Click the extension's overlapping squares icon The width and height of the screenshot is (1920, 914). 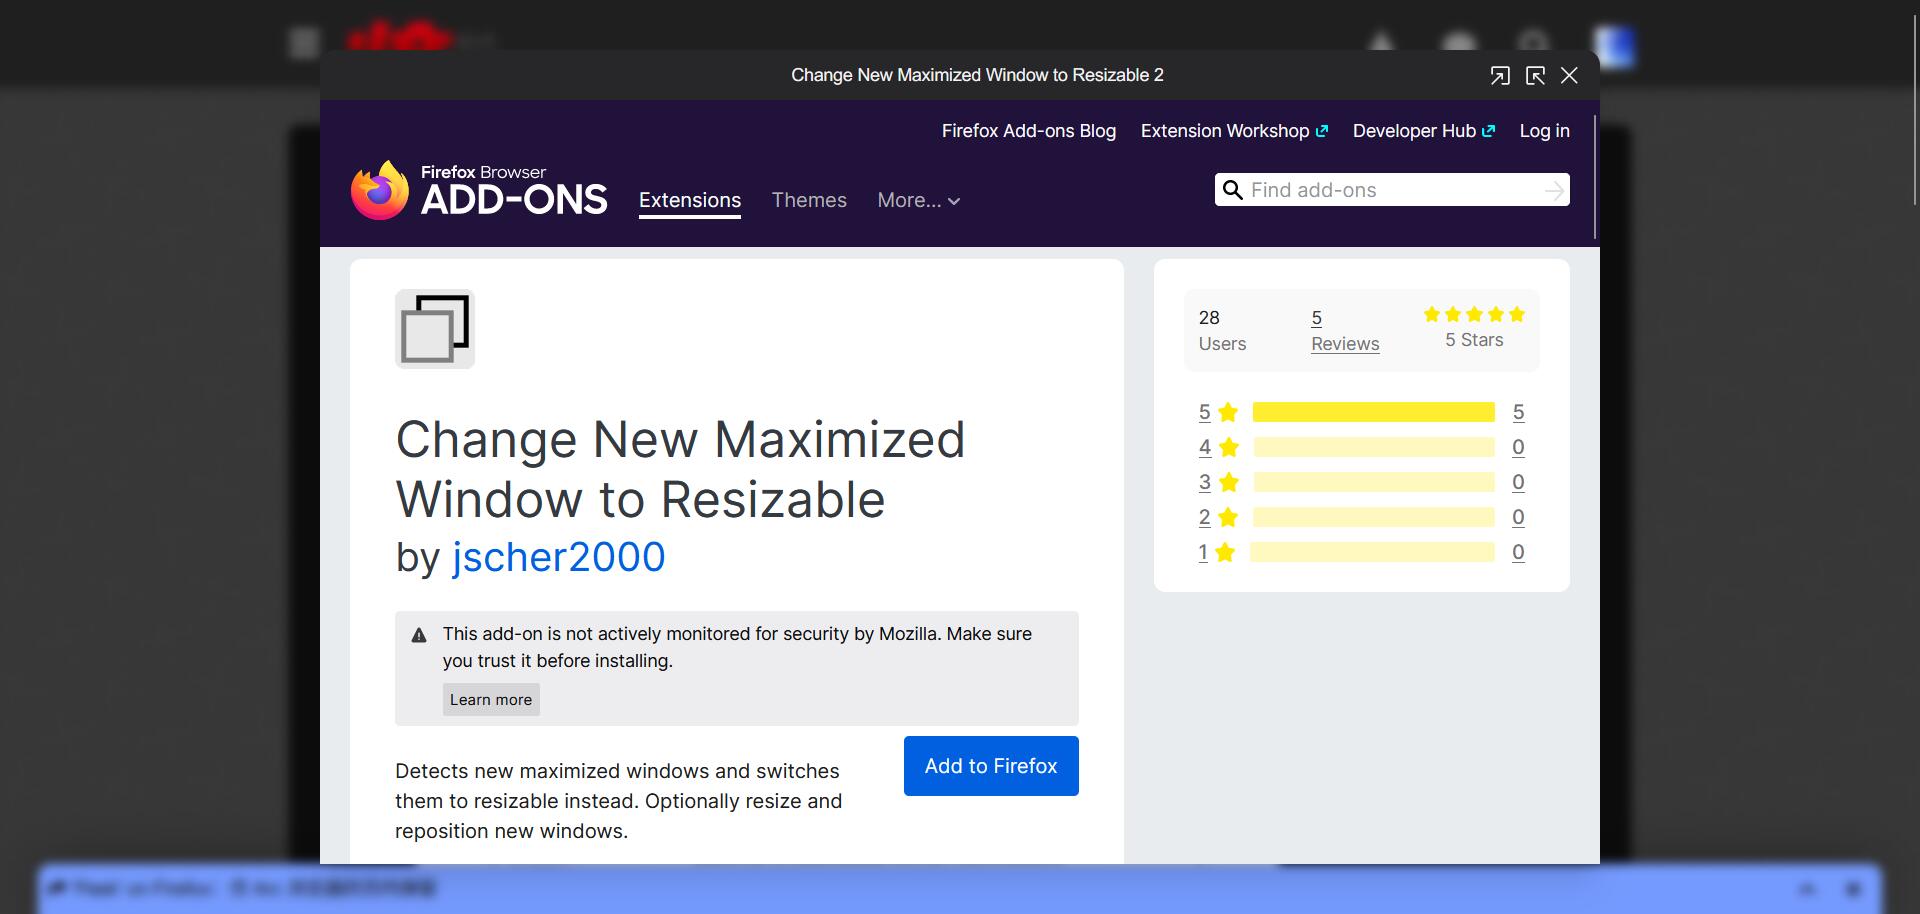pyautogui.click(x=435, y=329)
